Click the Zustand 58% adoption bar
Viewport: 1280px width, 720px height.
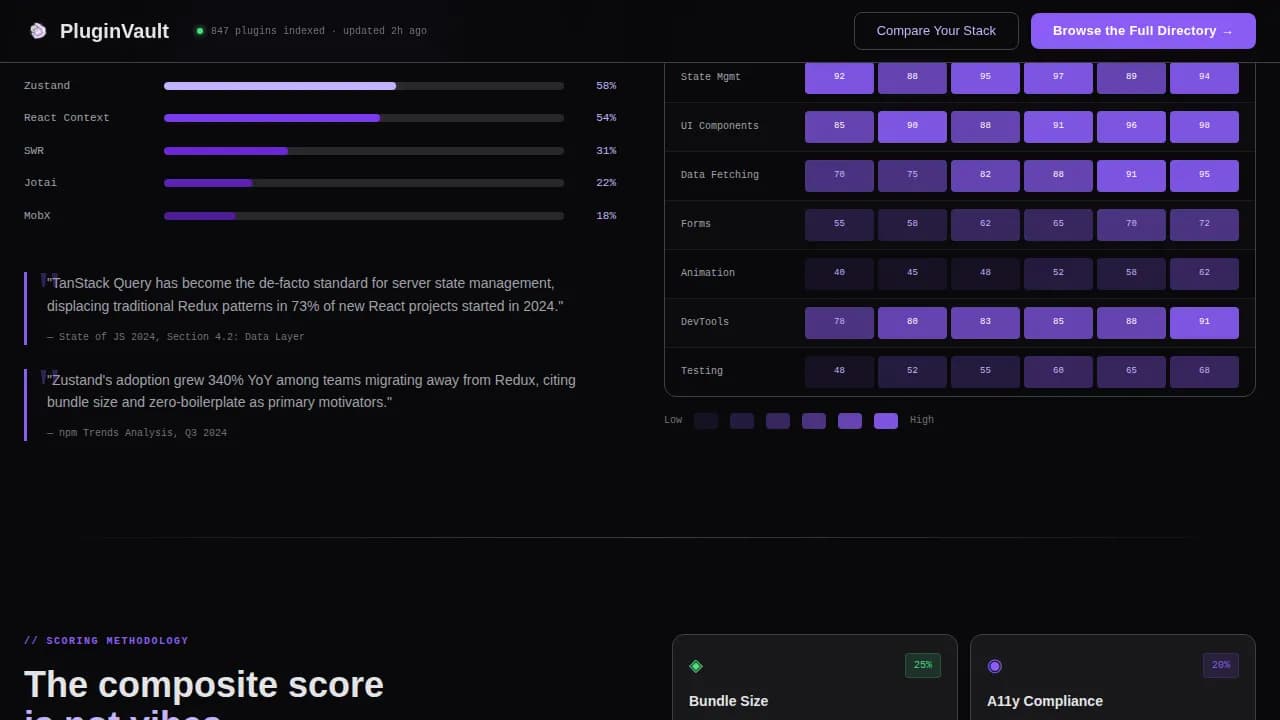click(x=364, y=86)
